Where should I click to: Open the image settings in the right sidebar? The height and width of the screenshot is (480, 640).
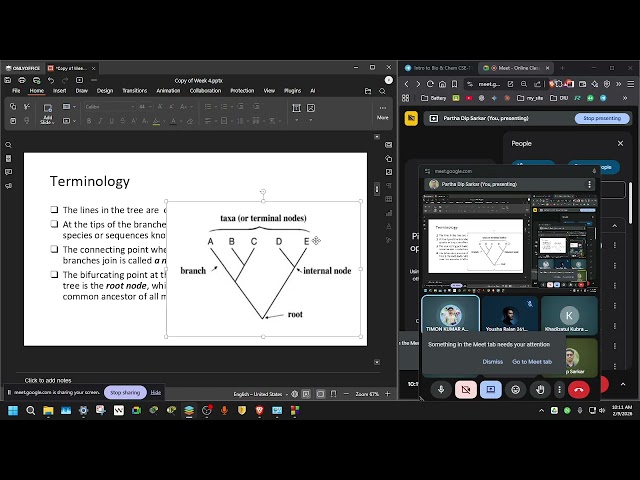coord(389,172)
